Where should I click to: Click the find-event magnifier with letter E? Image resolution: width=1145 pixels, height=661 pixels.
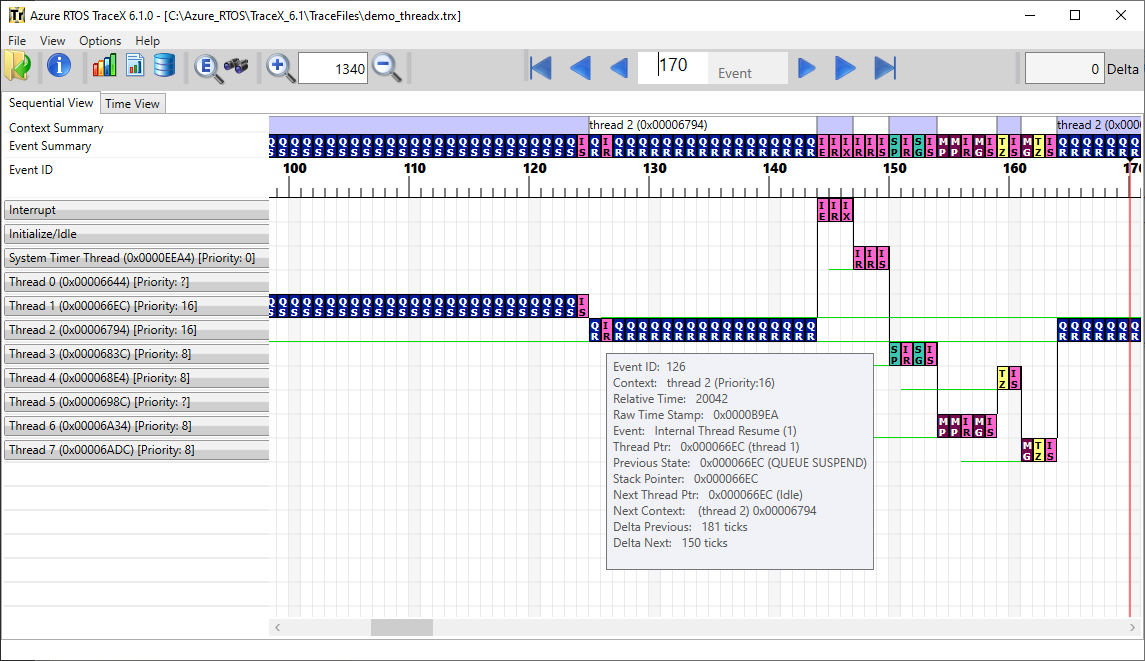[208, 68]
